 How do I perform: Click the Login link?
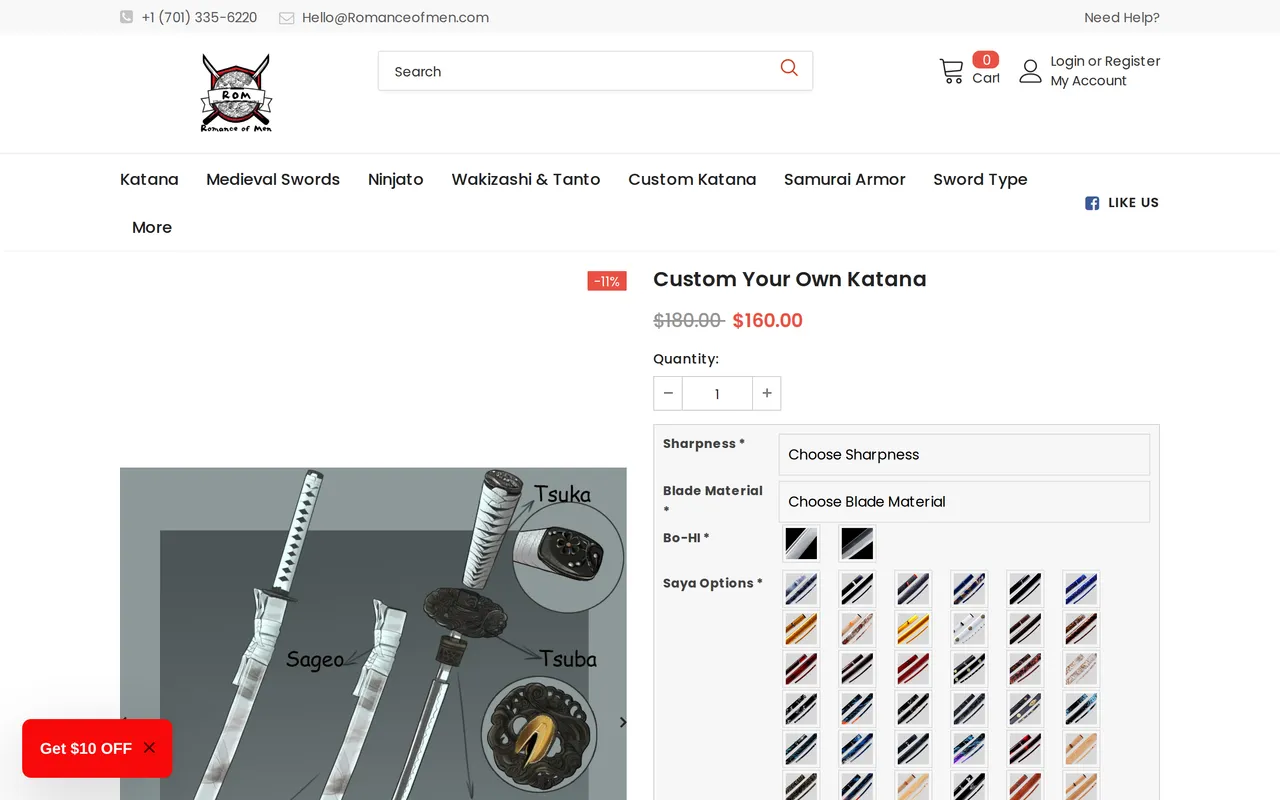tap(1067, 61)
